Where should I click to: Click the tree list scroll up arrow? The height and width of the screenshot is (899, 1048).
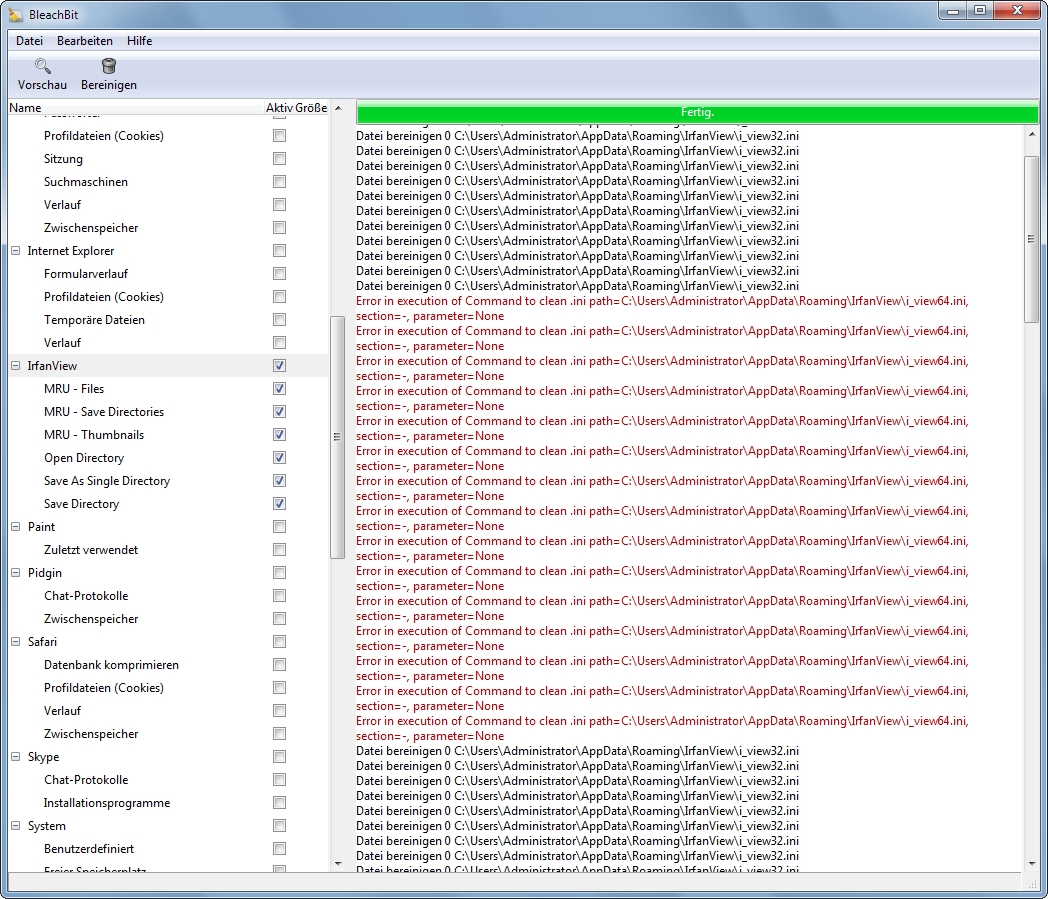point(338,108)
